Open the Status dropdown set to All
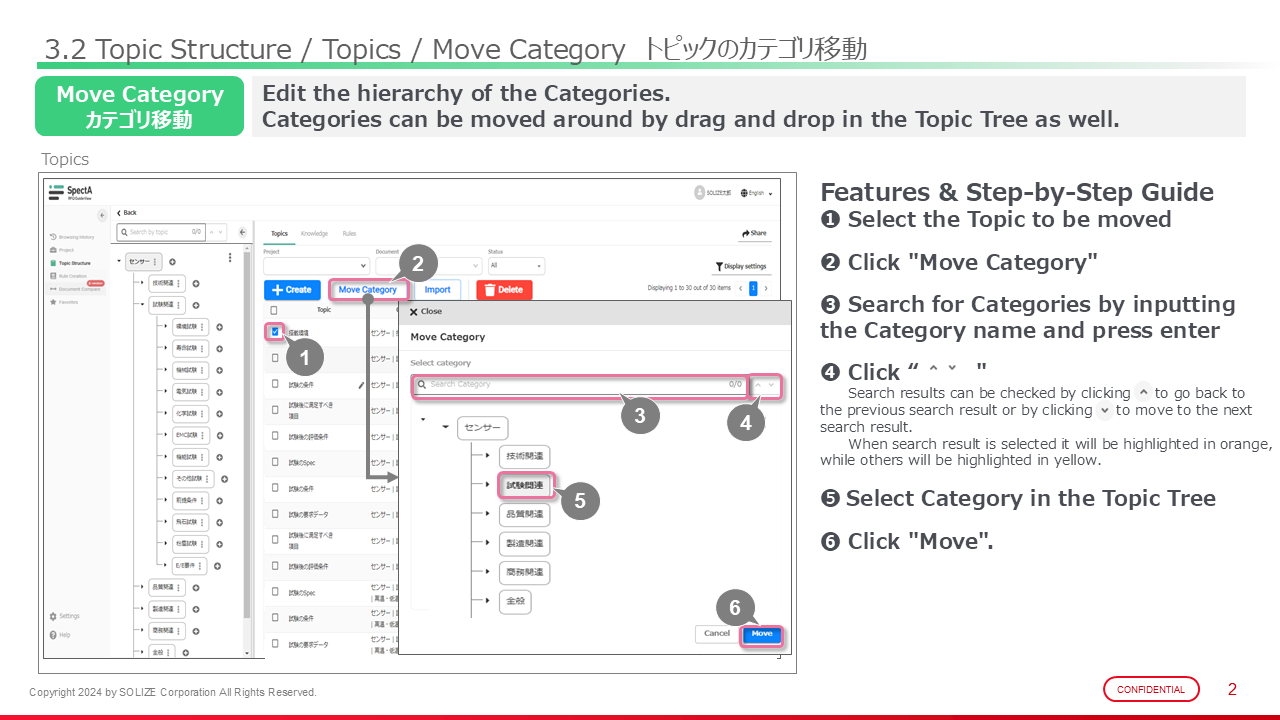 coord(516,266)
